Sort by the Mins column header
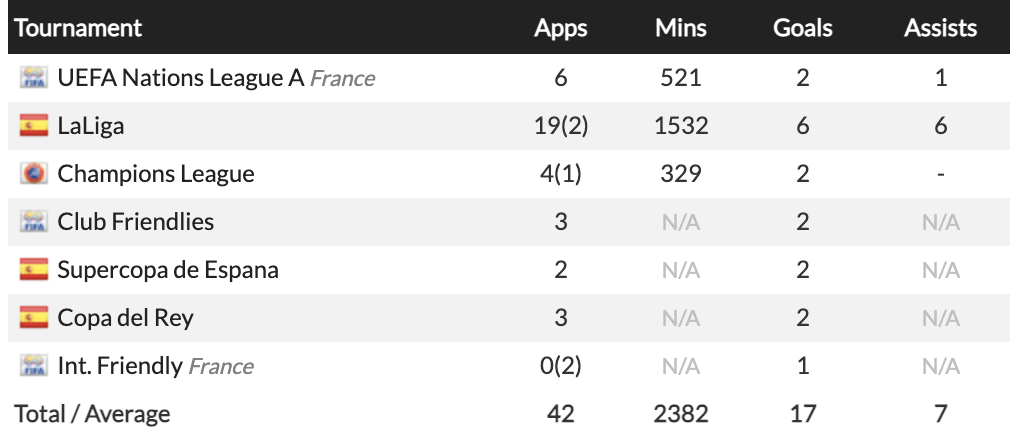The width and height of the screenshot is (1010, 444). [x=681, y=28]
